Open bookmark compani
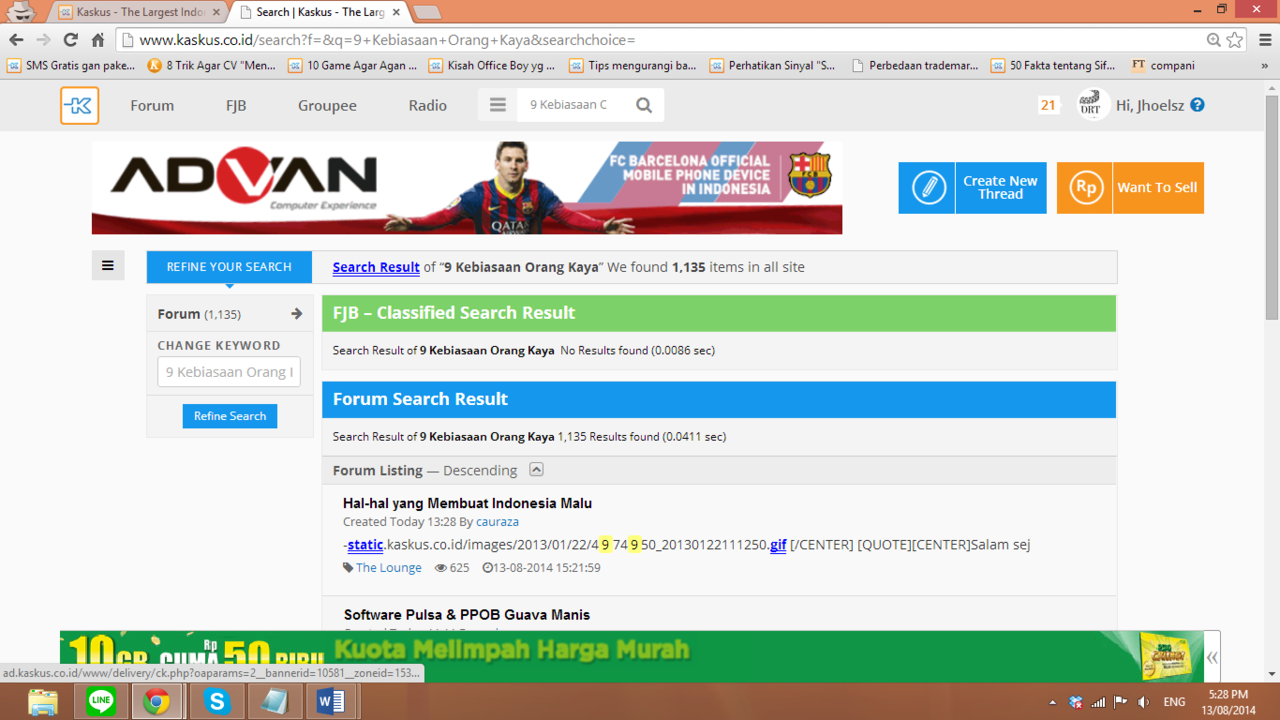Screen dimensions: 1280x720 click(x=1163, y=65)
